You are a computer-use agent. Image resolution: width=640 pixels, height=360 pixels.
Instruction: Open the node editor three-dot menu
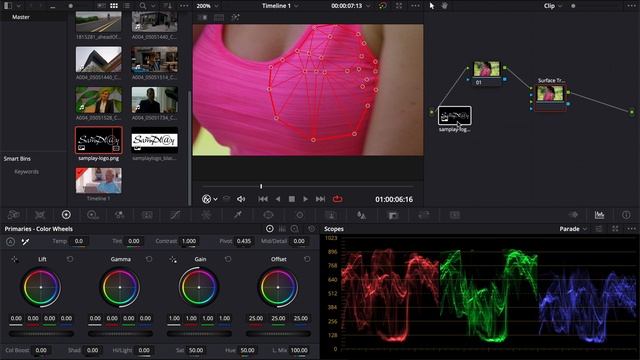coord(631,6)
